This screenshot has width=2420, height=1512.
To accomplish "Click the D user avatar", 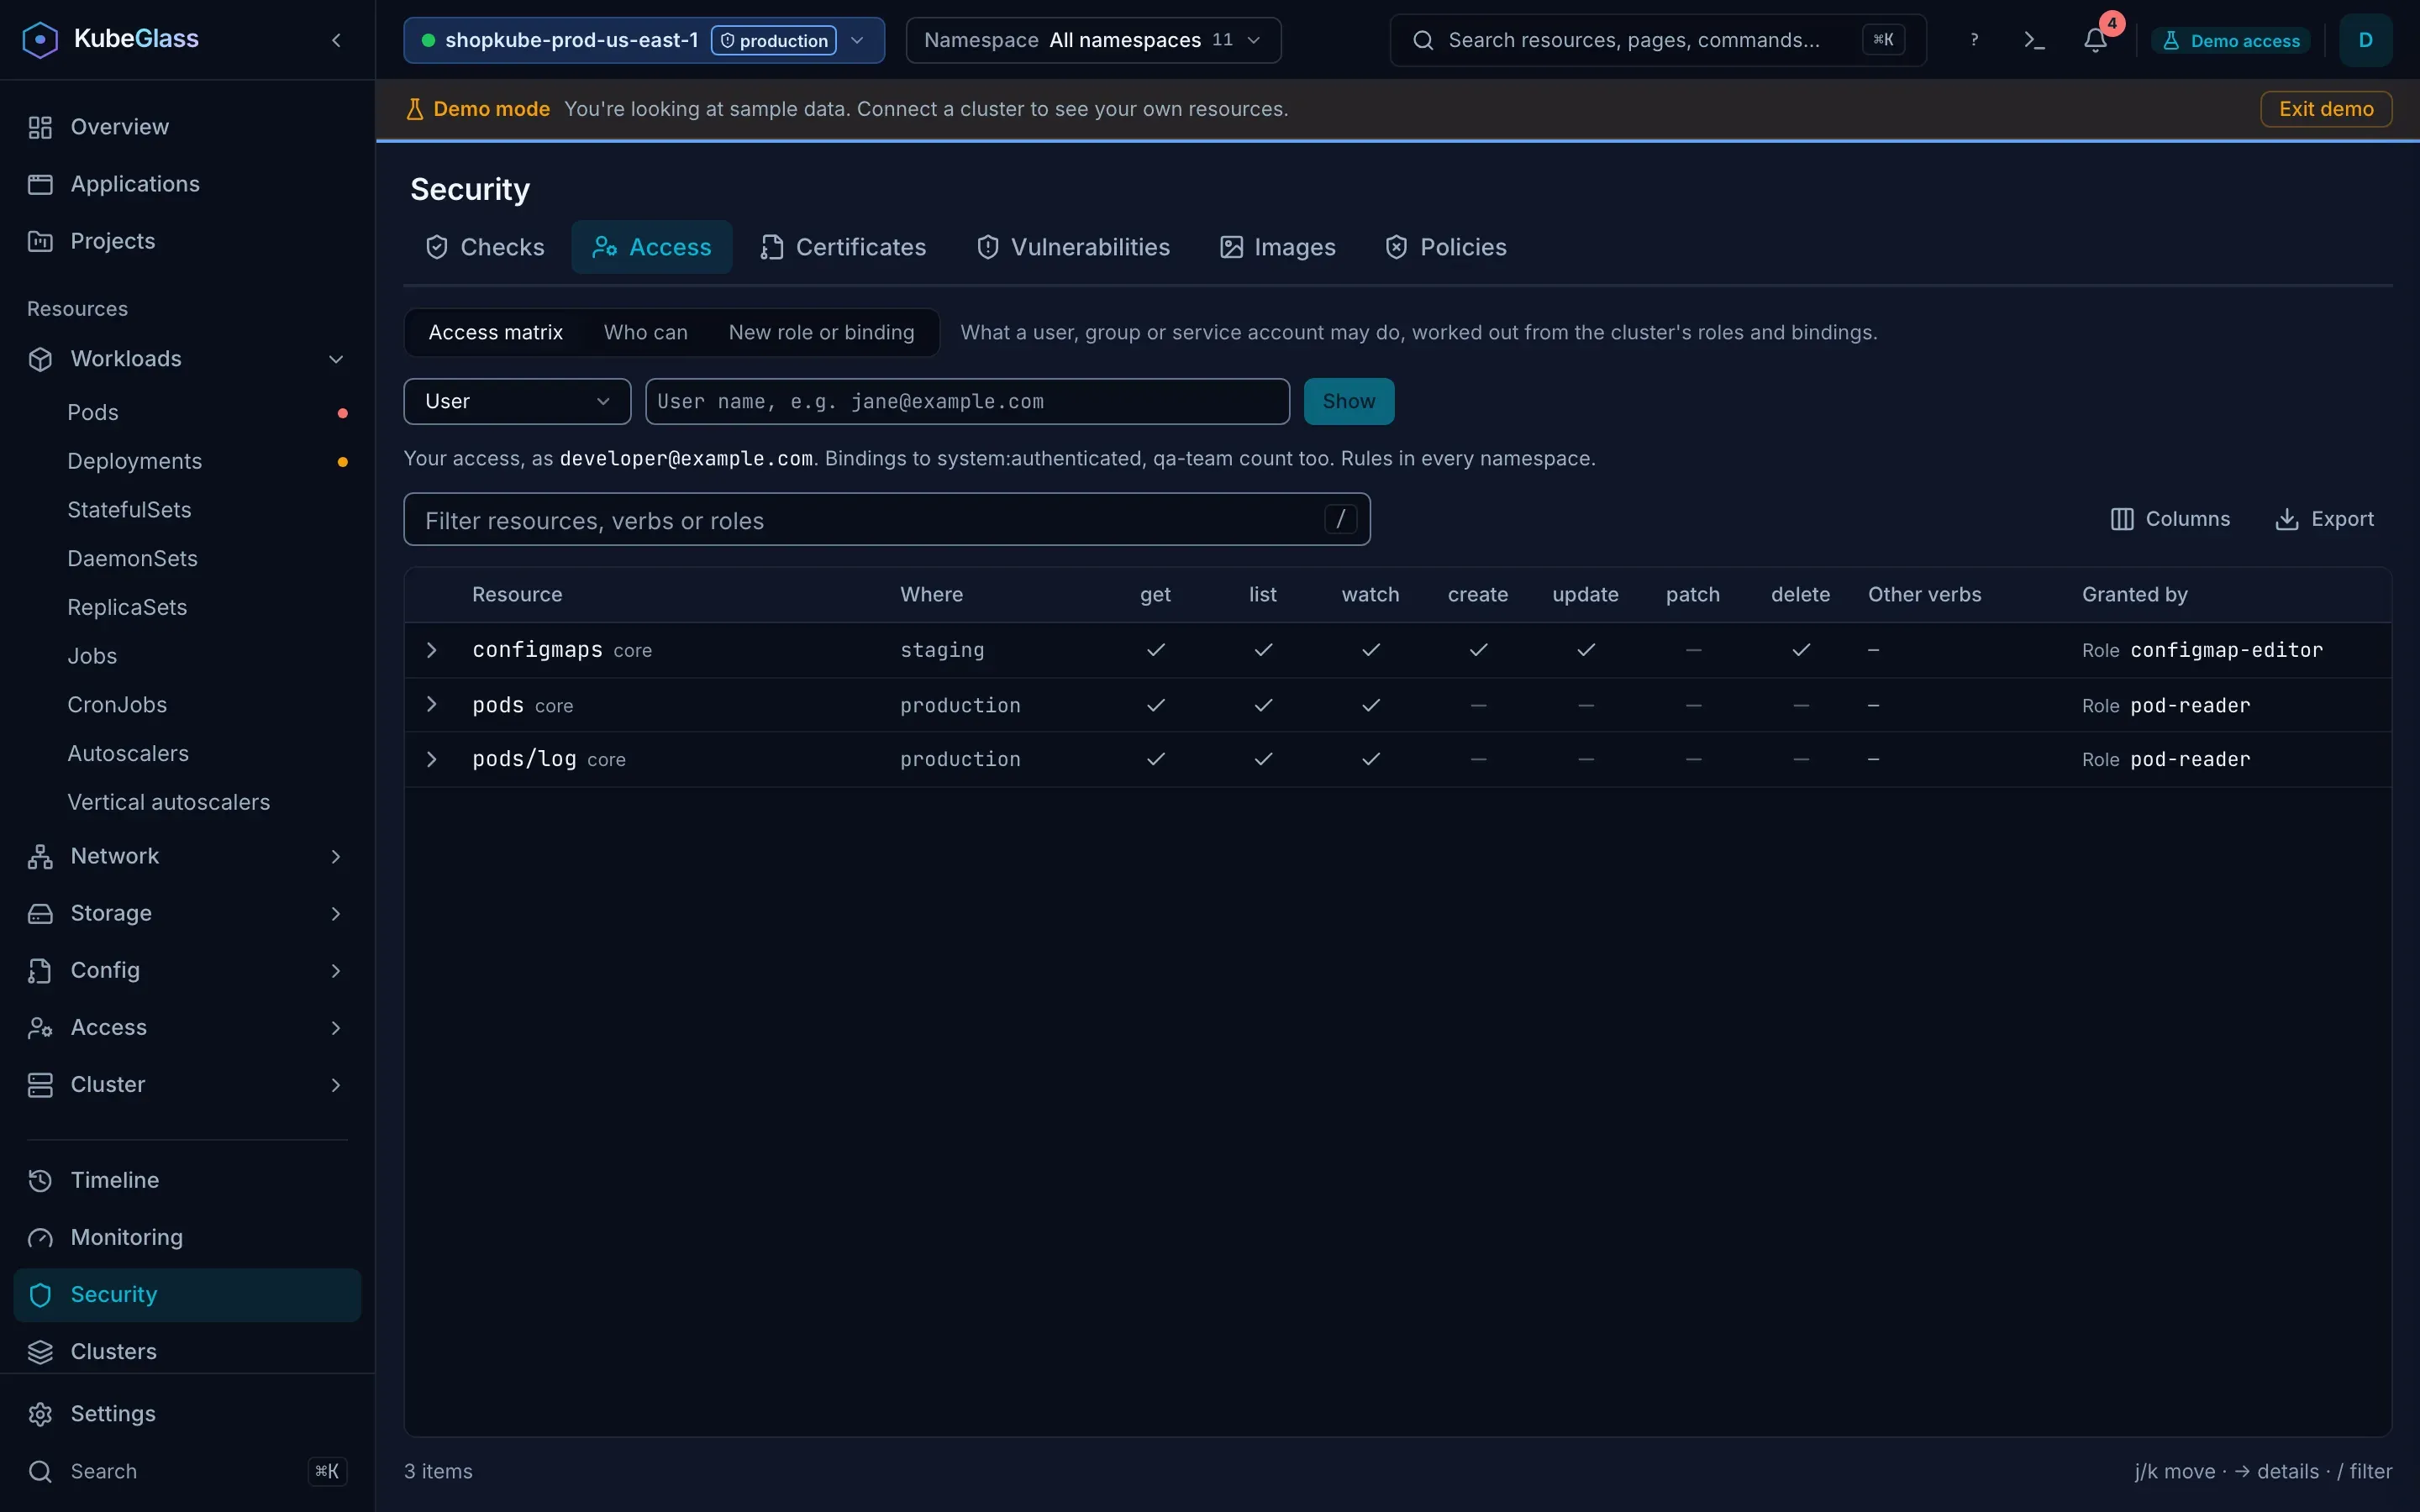I will click(x=2365, y=40).
